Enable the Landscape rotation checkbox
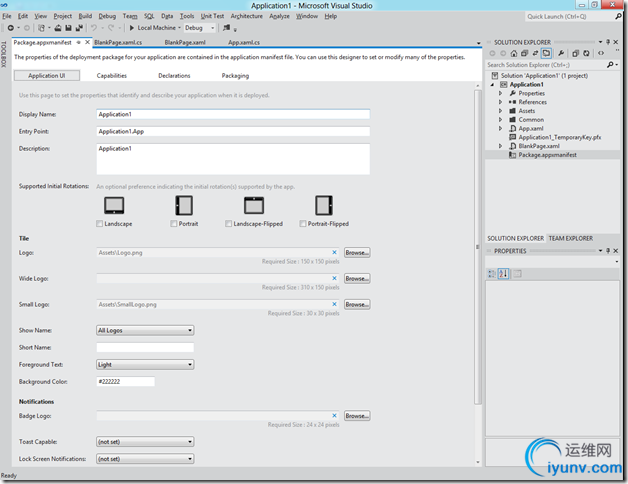 pyautogui.click(x=100, y=224)
